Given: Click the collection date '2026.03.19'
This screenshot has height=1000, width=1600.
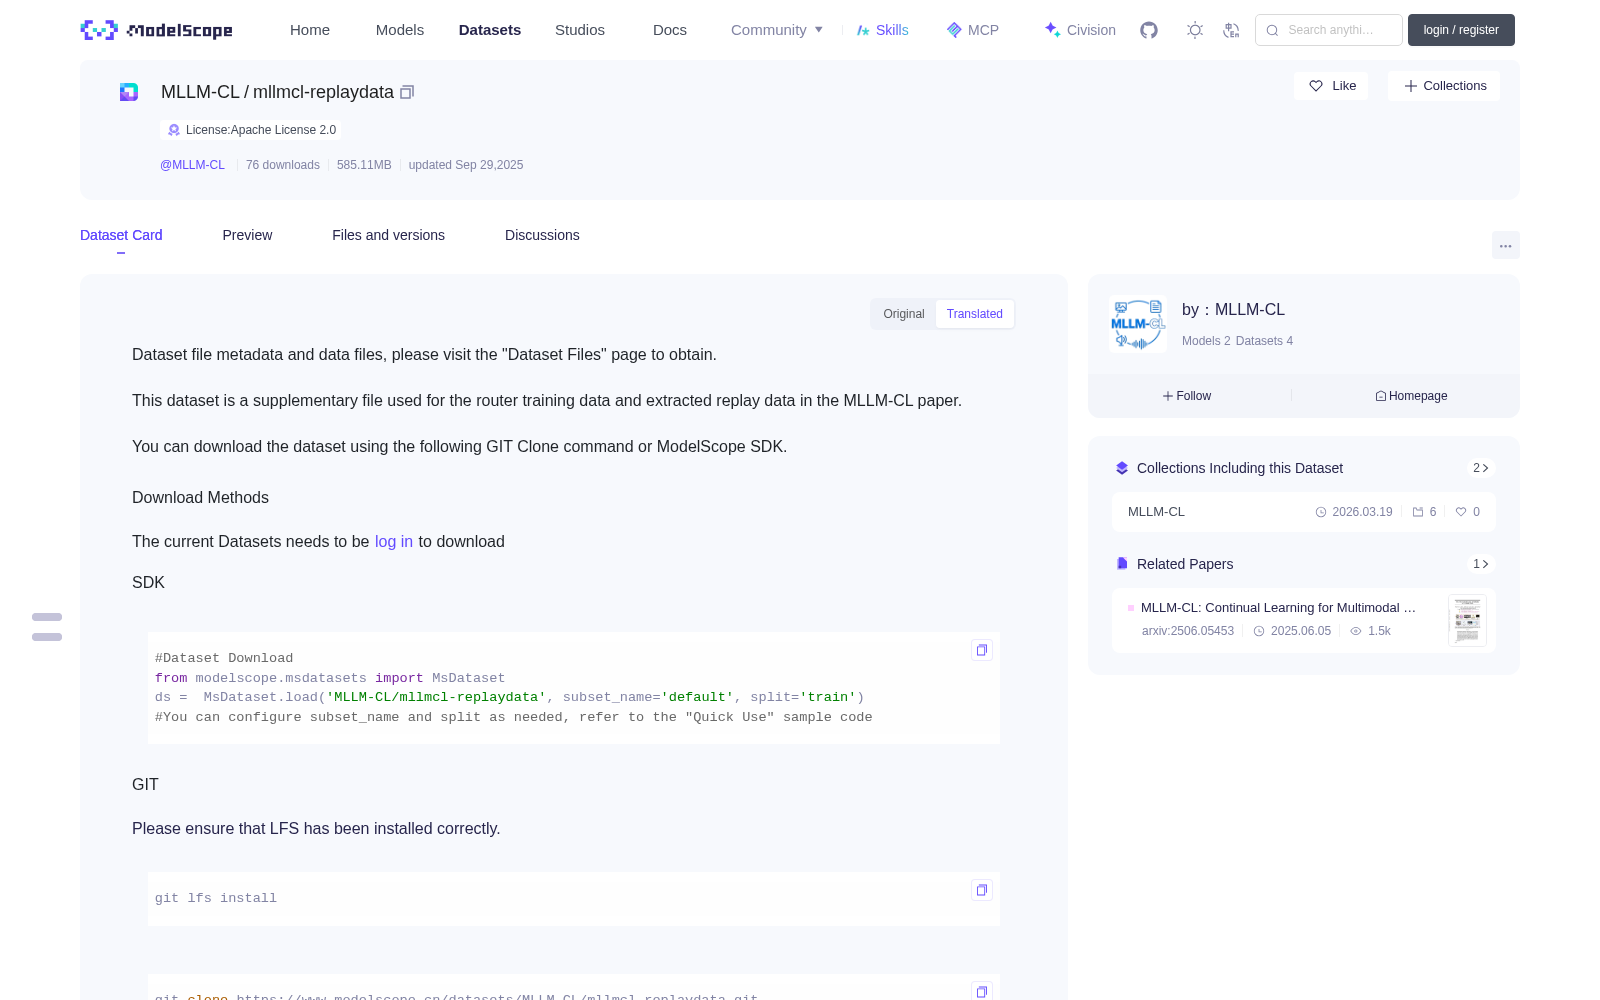Looking at the screenshot, I should (1362, 512).
